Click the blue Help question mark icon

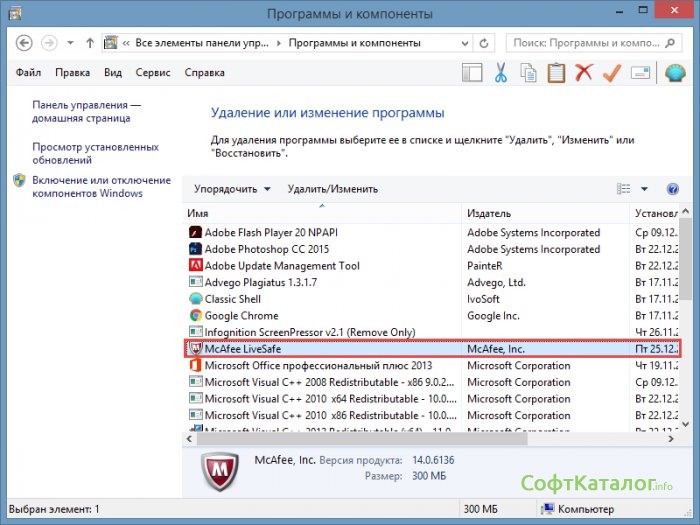click(x=673, y=189)
